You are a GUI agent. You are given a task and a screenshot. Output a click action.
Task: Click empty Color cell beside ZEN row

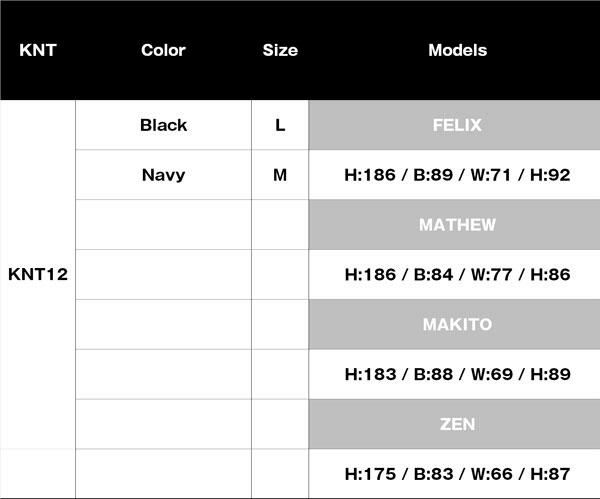163,424
